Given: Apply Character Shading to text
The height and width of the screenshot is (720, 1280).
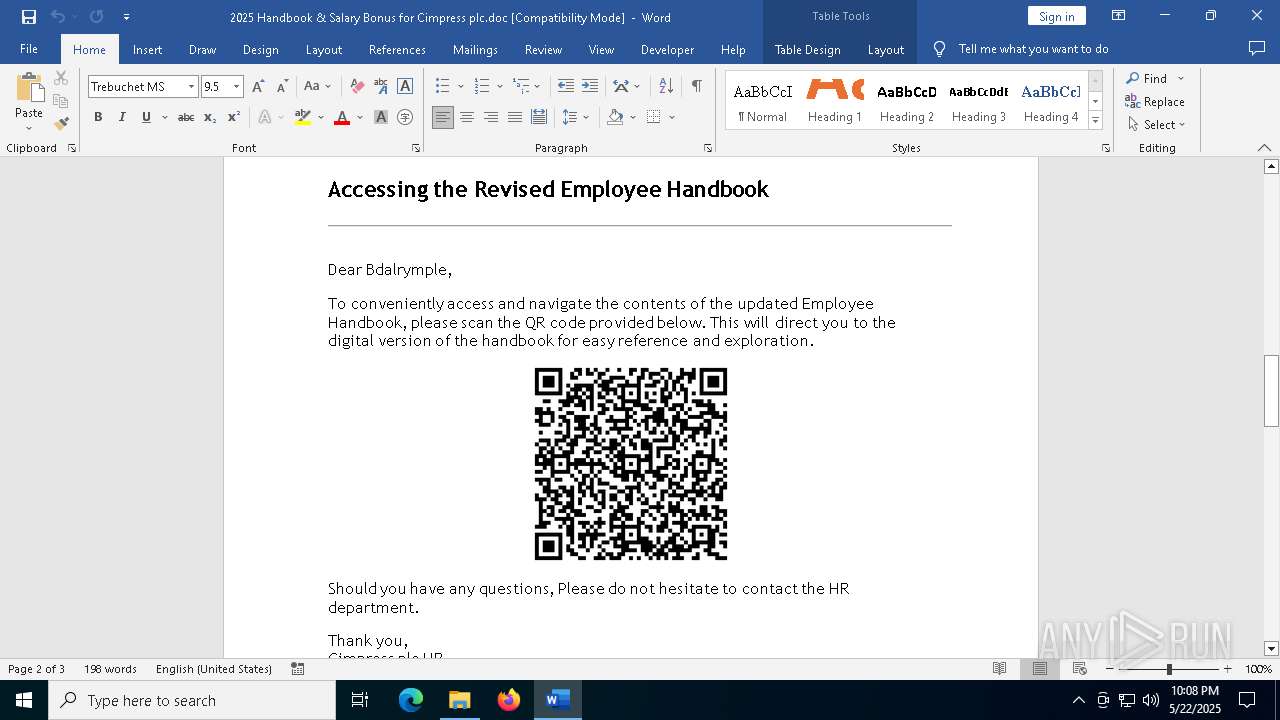Looking at the screenshot, I should pyautogui.click(x=381, y=117).
